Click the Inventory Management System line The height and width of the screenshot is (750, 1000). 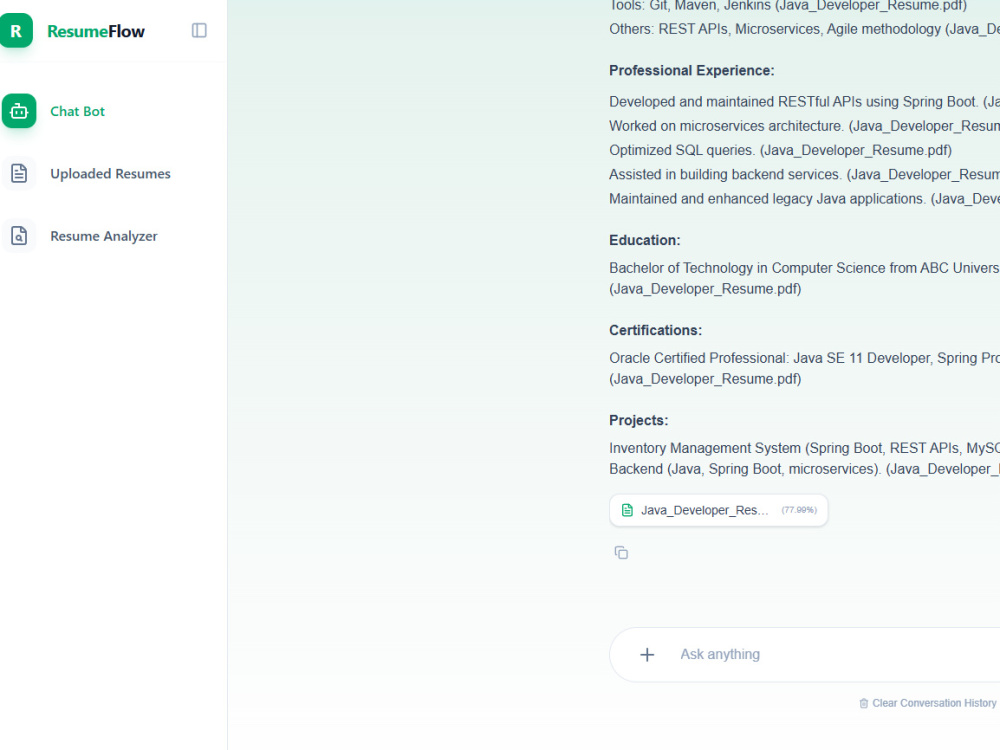coord(804,448)
